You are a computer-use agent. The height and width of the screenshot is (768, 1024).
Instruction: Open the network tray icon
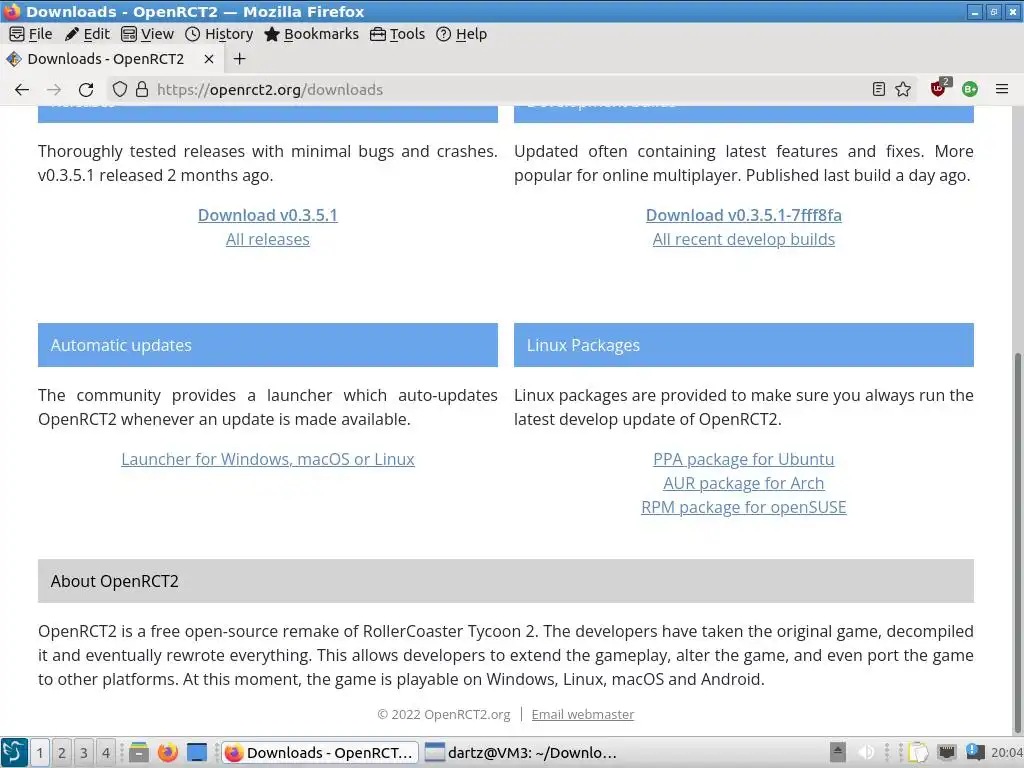[x=946, y=752]
